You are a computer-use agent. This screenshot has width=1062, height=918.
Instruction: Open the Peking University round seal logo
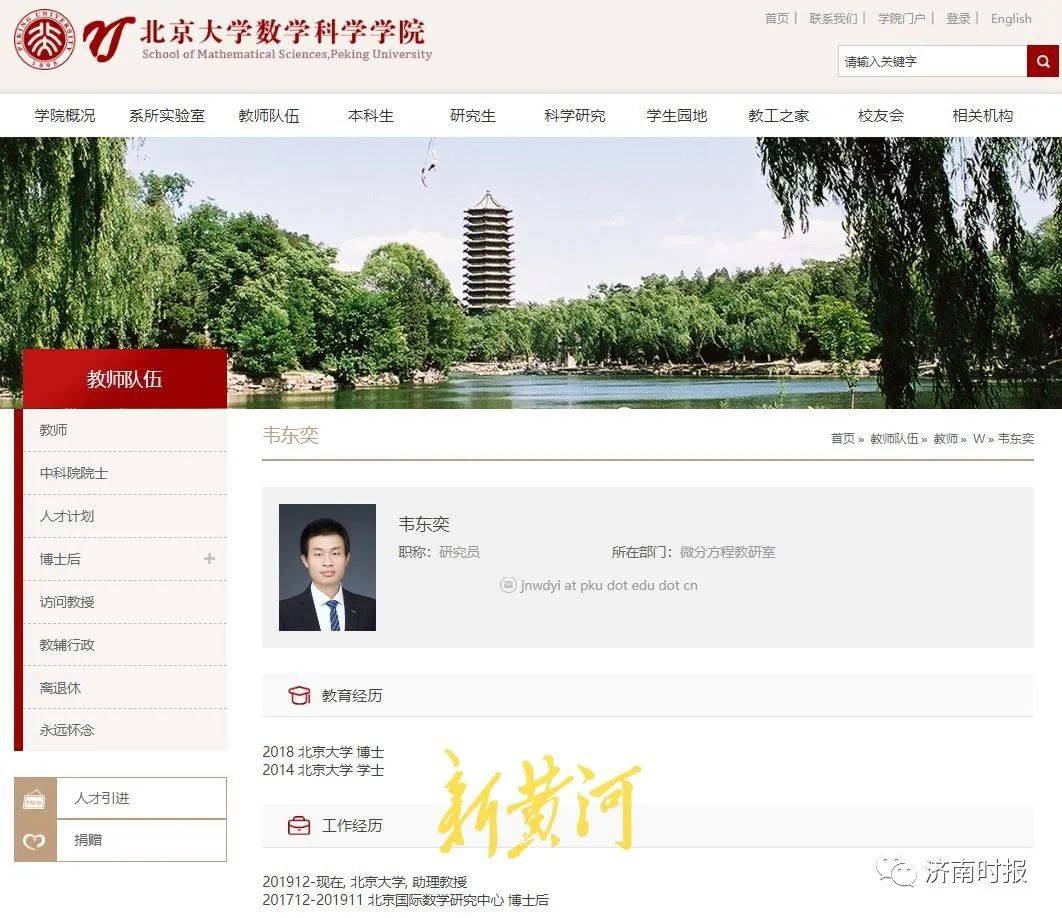pyautogui.click(x=44, y=39)
